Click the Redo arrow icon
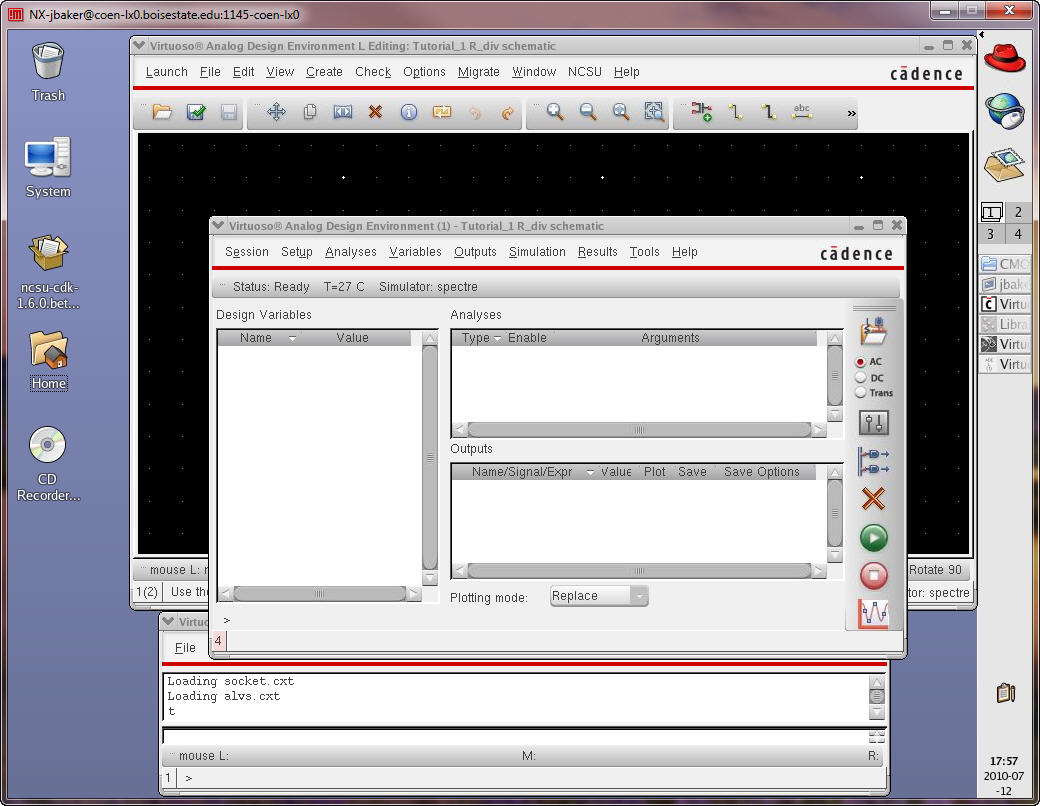The width and height of the screenshot is (1040, 806). click(507, 113)
